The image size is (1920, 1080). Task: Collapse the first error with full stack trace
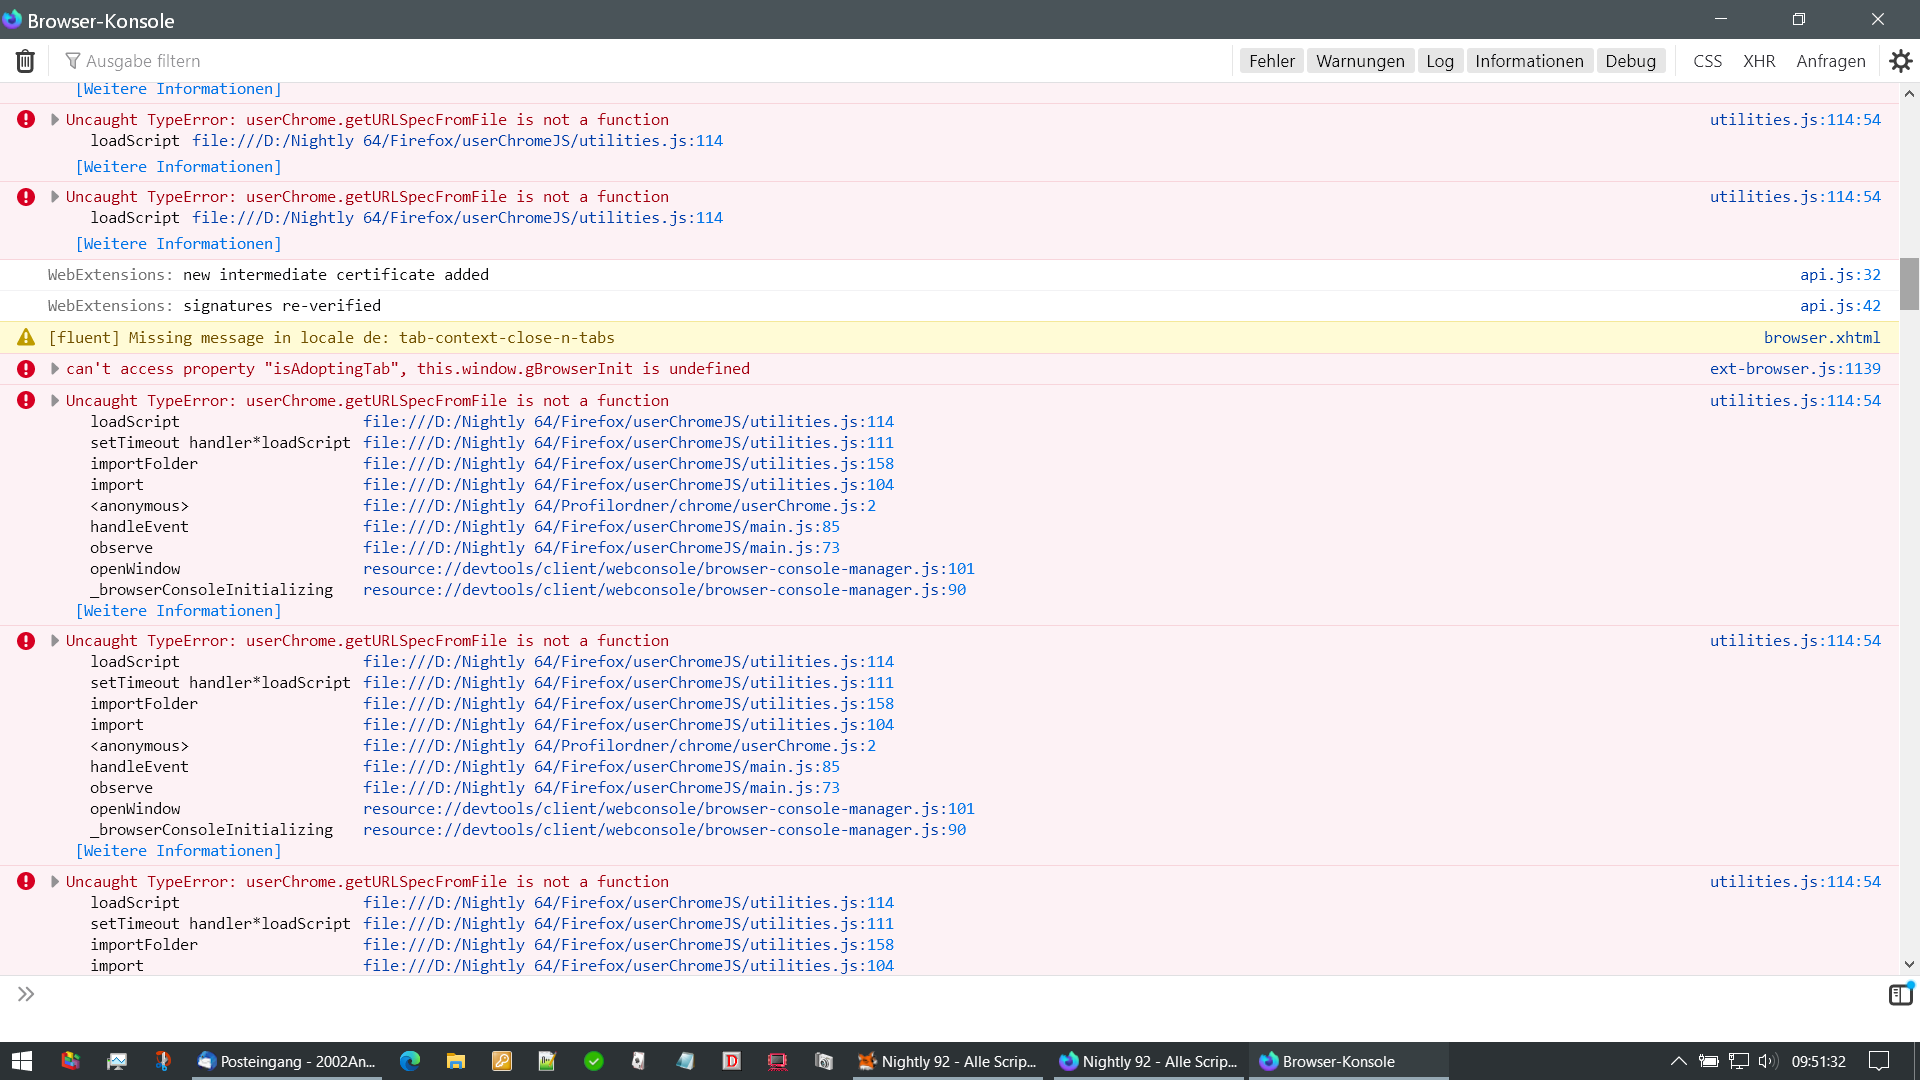55,401
